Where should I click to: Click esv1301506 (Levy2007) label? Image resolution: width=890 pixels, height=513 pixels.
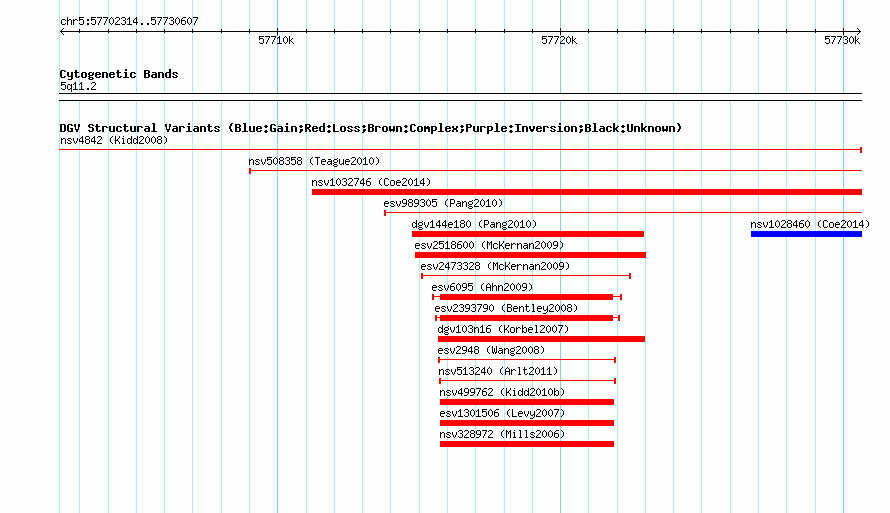[x=502, y=413]
